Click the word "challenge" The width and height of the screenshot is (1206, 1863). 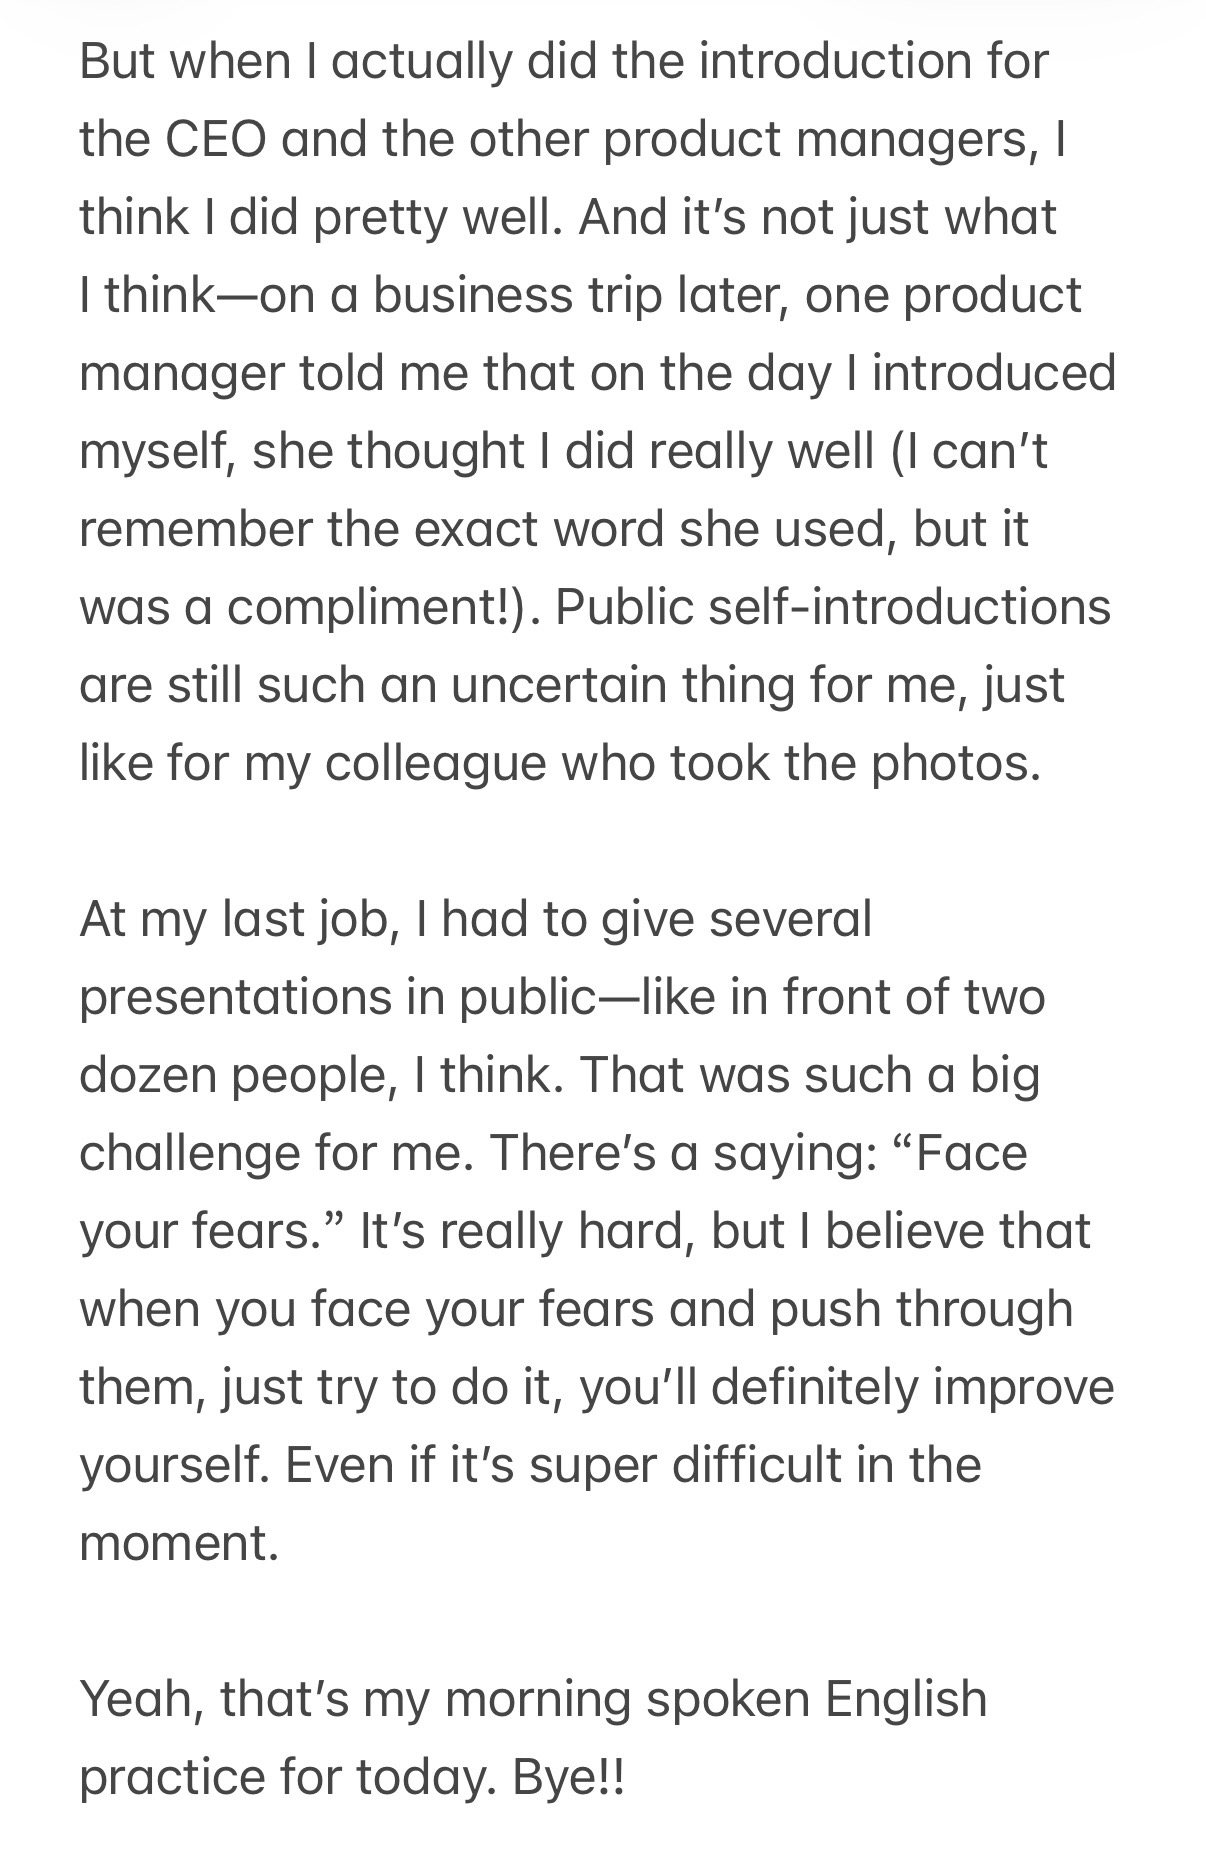(x=188, y=1152)
